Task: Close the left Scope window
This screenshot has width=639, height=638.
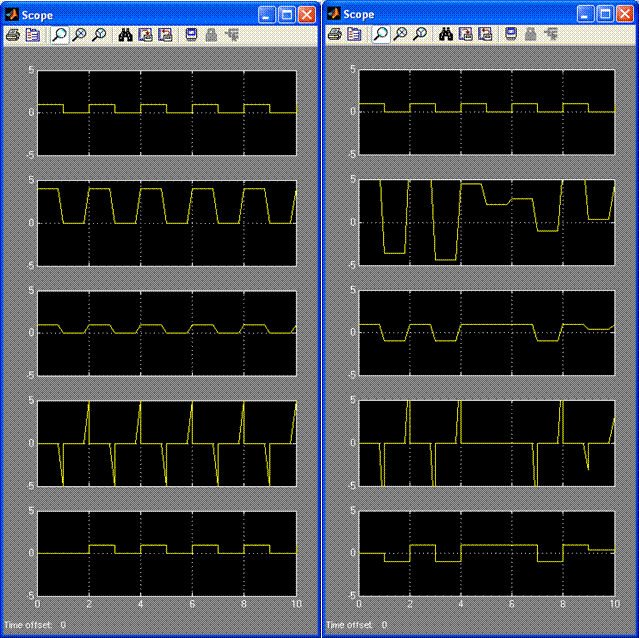Action: click(x=306, y=15)
